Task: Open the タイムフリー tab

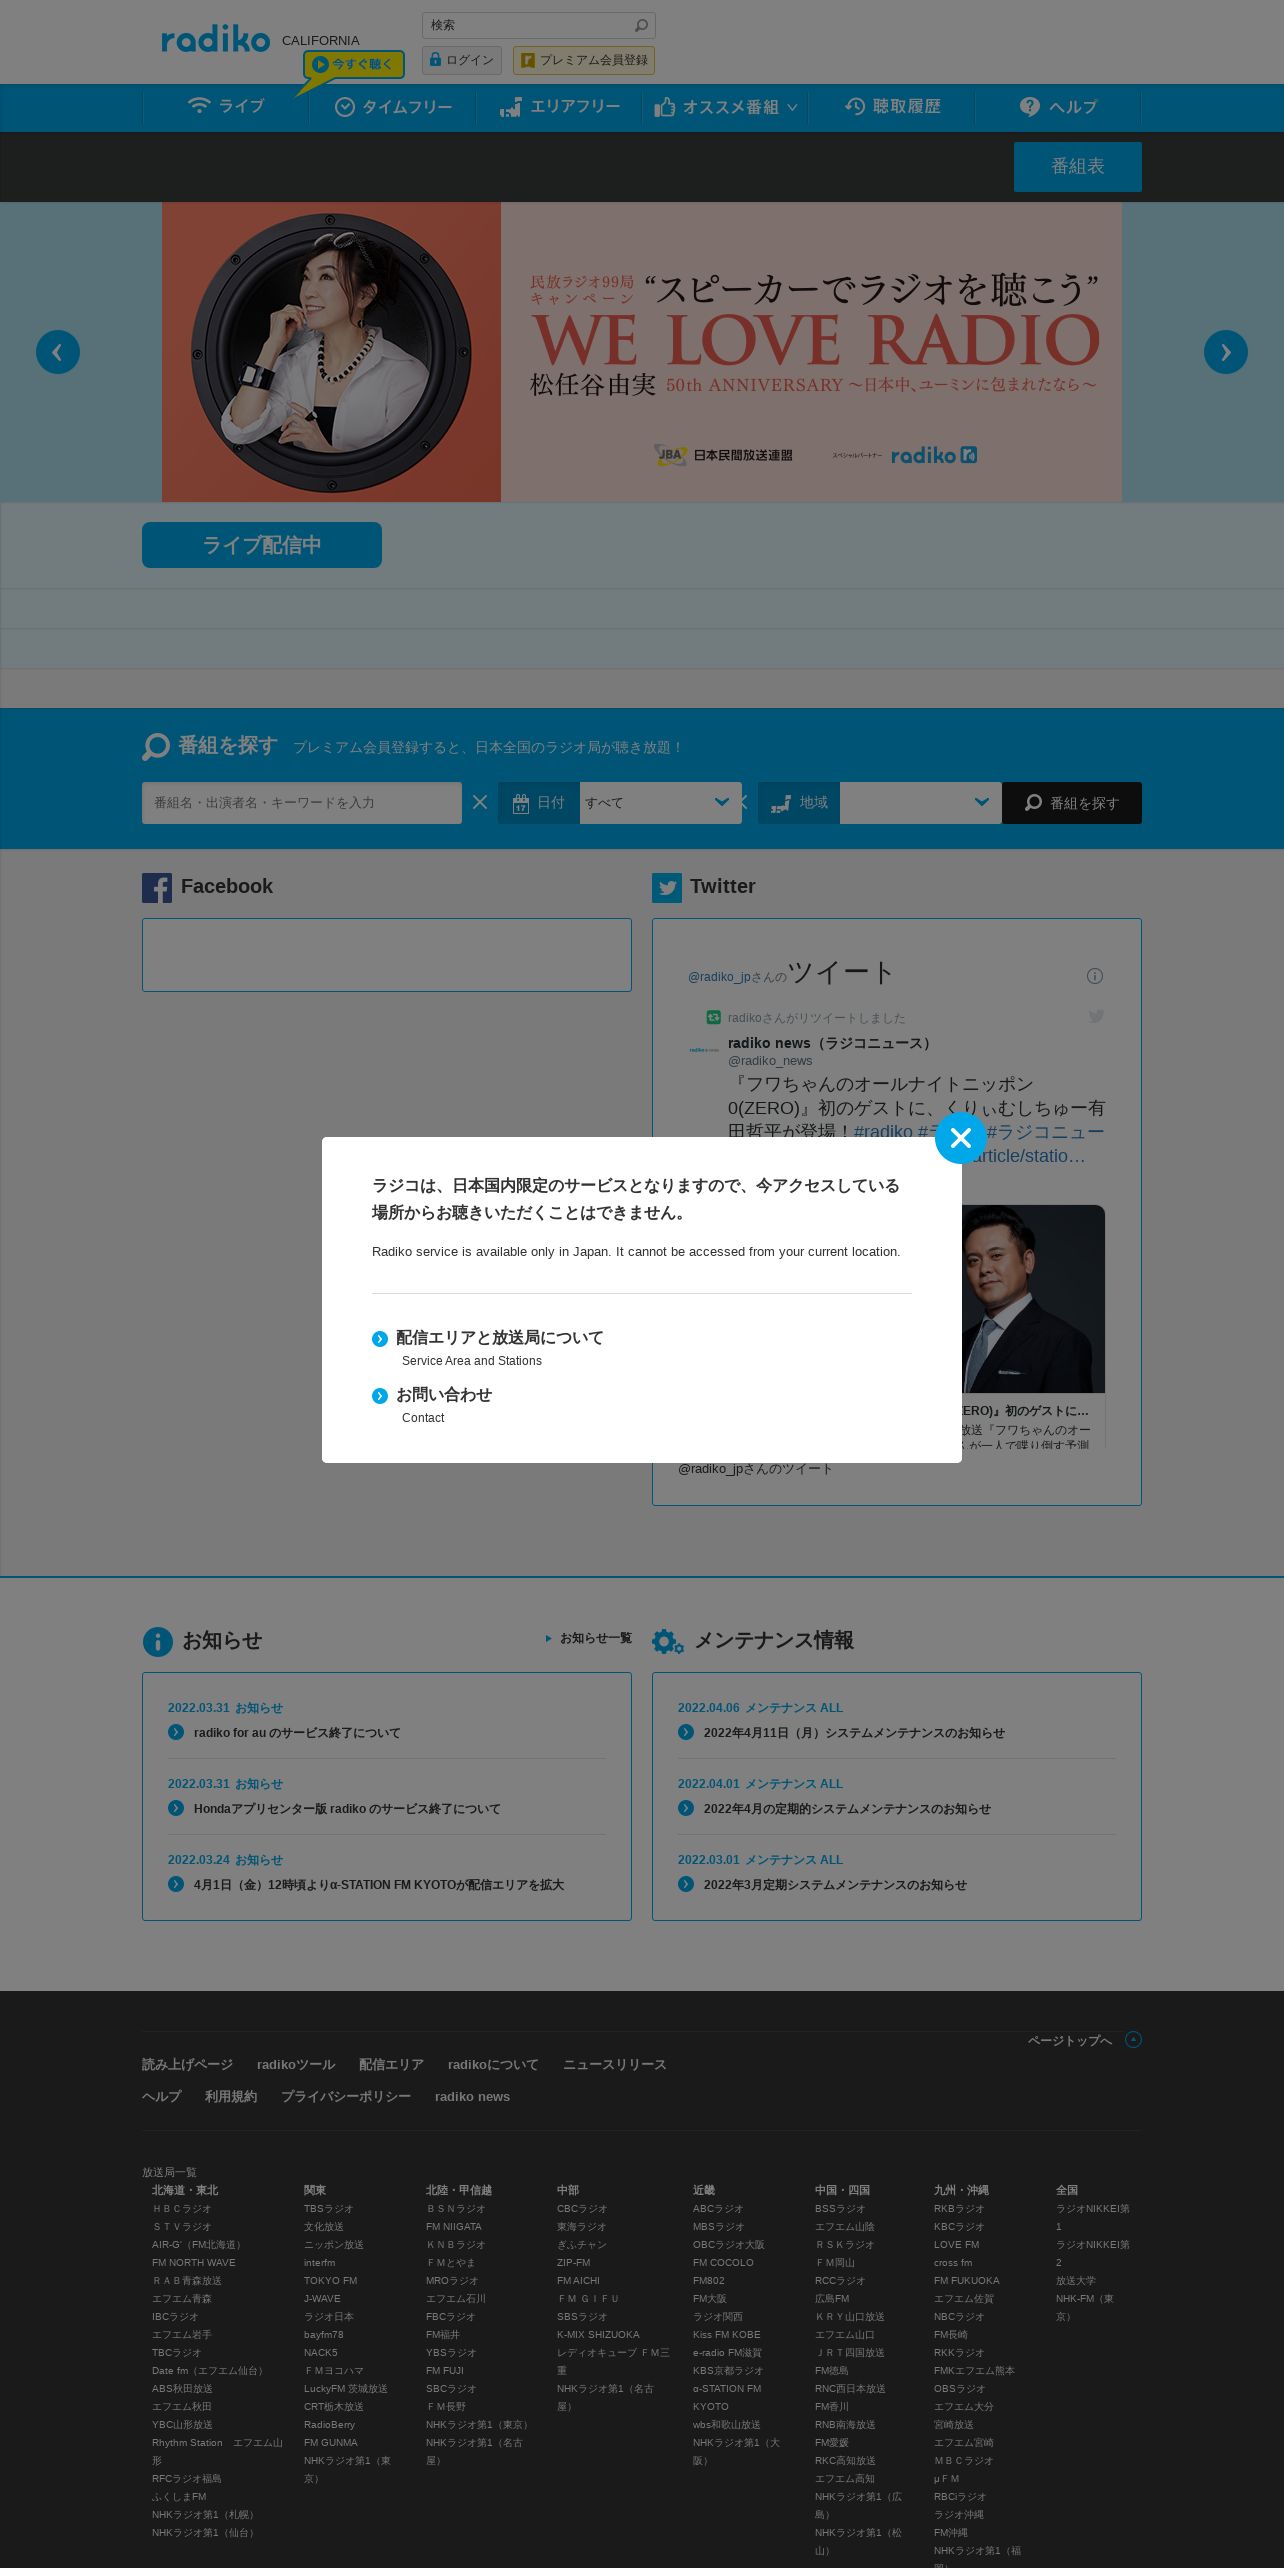Action: coord(393,106)
